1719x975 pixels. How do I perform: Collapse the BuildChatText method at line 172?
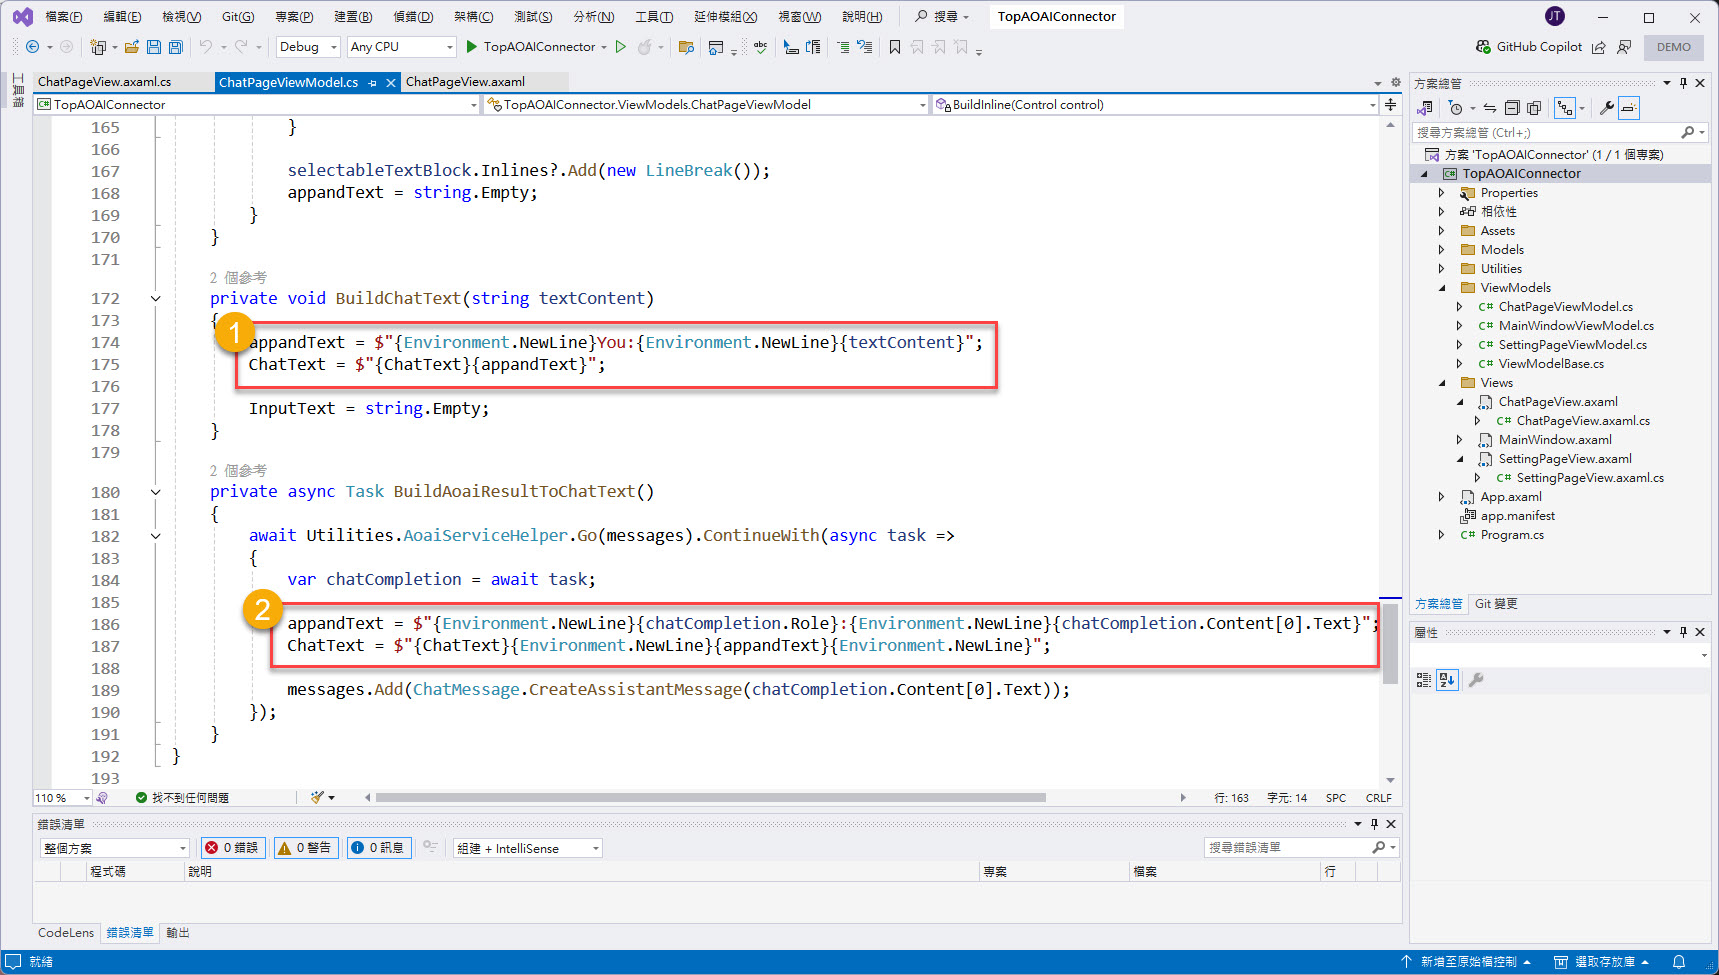155,298
